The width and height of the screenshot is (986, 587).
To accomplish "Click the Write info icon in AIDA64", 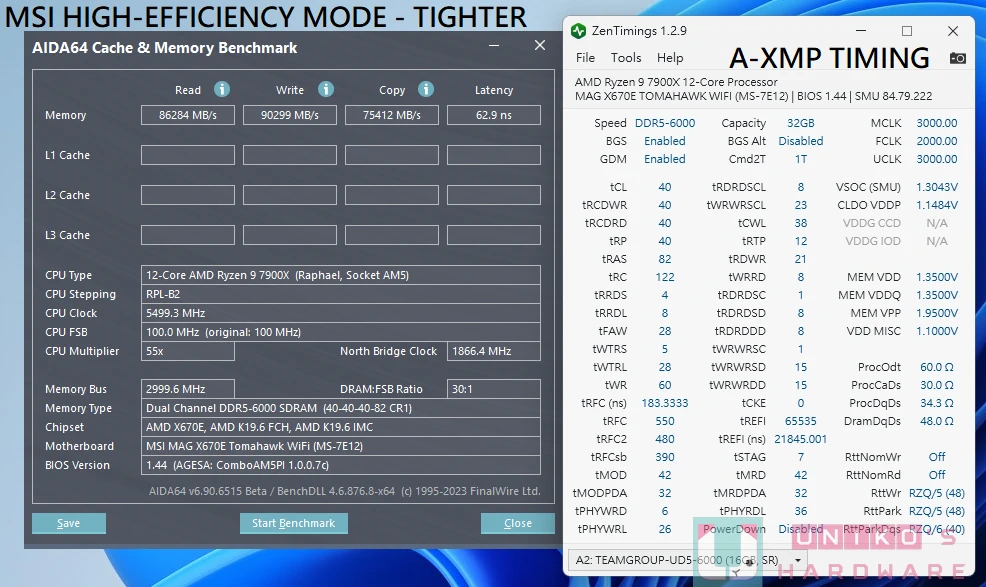I will [325, 89].
